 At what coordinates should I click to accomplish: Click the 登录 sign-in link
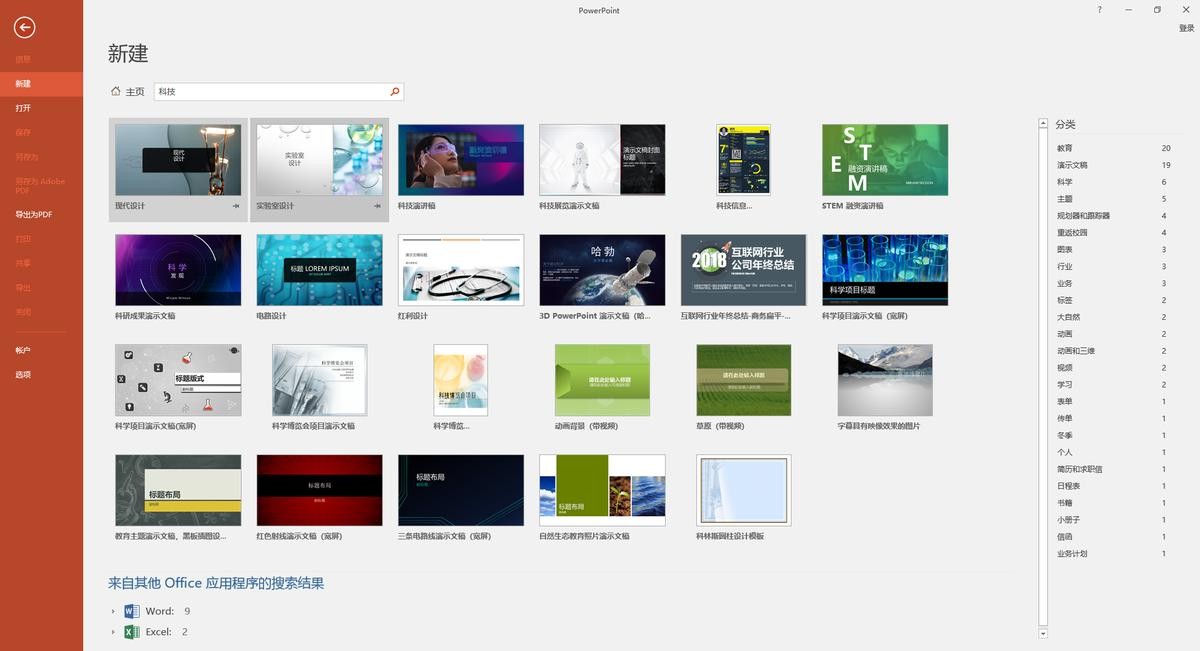(x=1186, y=29)
